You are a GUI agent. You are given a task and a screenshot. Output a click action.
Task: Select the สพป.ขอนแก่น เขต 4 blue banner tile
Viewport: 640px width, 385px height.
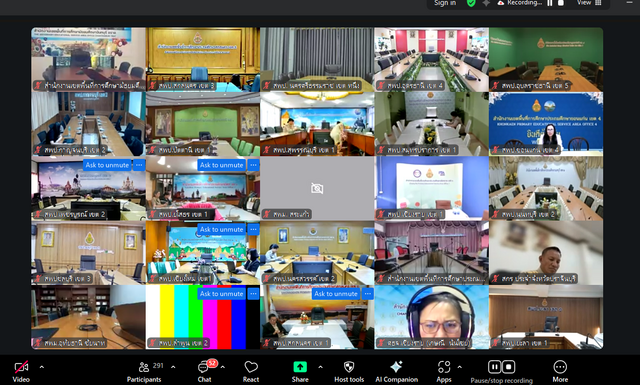(546, 124)
